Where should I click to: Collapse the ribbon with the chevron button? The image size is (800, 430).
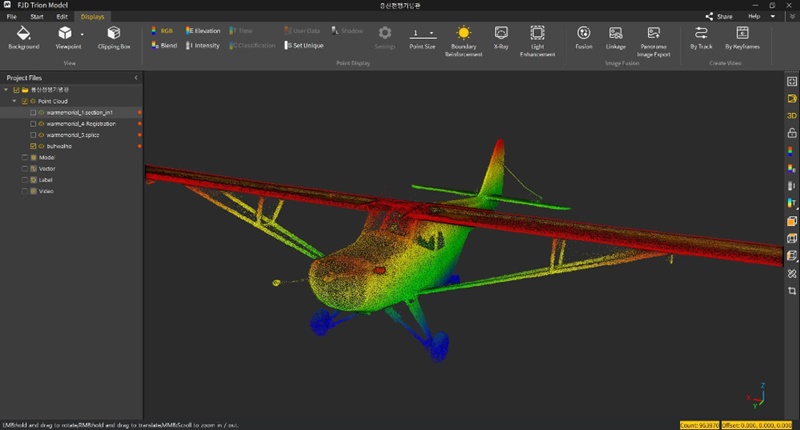click(792, 16)
